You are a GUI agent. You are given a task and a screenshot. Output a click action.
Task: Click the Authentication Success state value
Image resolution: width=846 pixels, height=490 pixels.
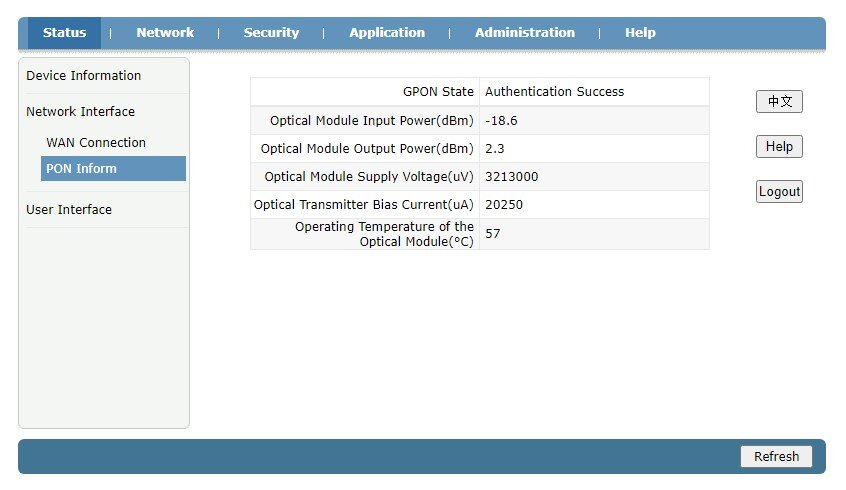[x=554, y=92]
